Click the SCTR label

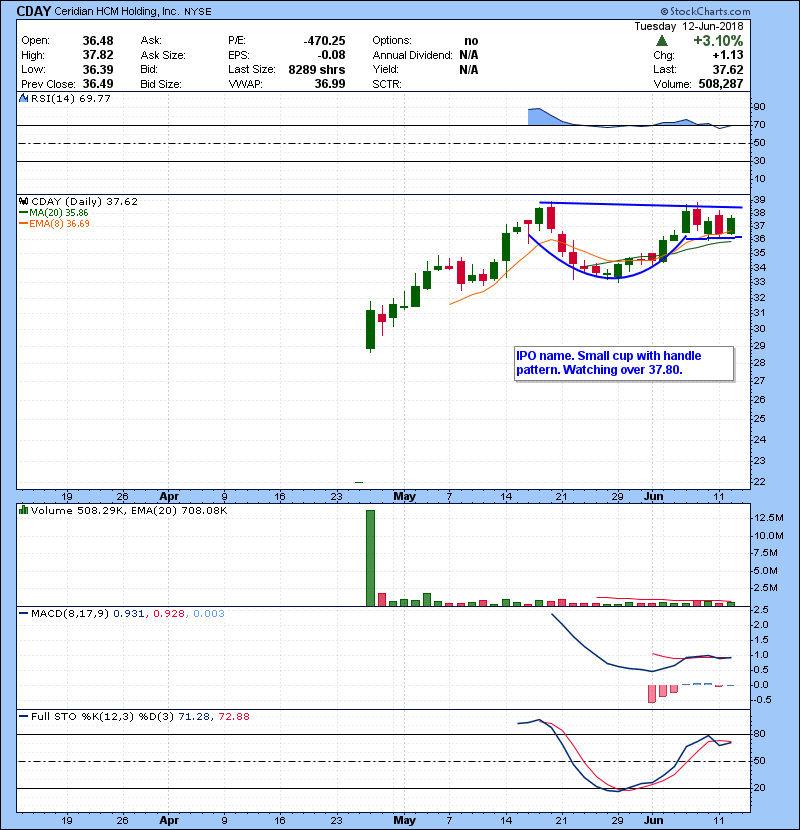387,84
